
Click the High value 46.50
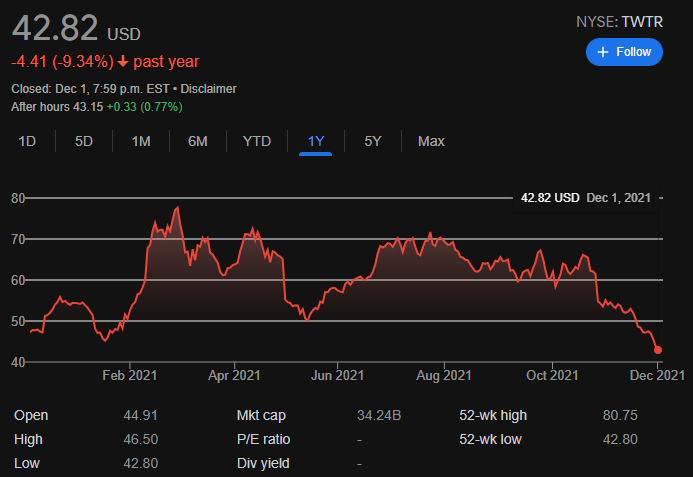click(x=141, y=439)
